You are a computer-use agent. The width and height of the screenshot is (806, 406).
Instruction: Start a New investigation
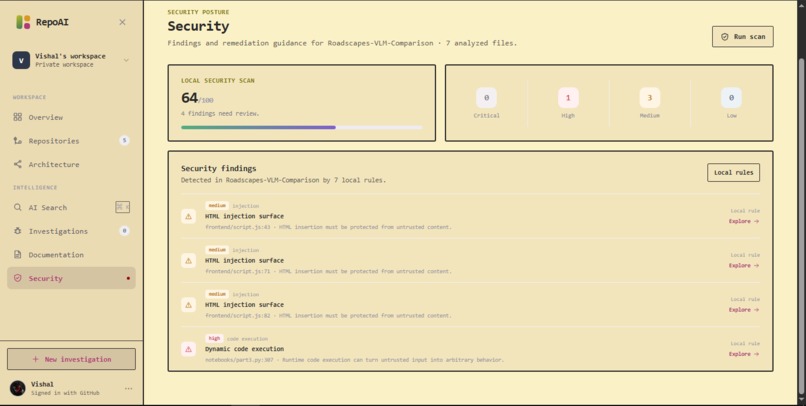point(71,359)
